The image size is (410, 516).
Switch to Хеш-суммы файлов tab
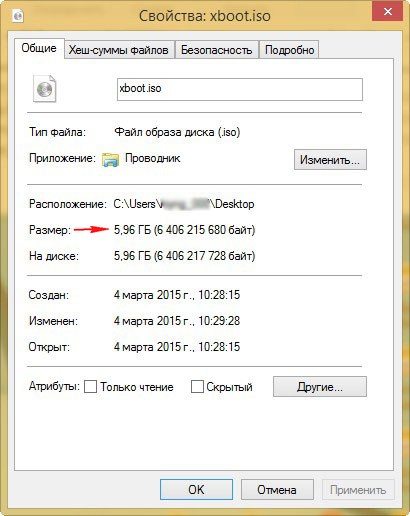119,50
